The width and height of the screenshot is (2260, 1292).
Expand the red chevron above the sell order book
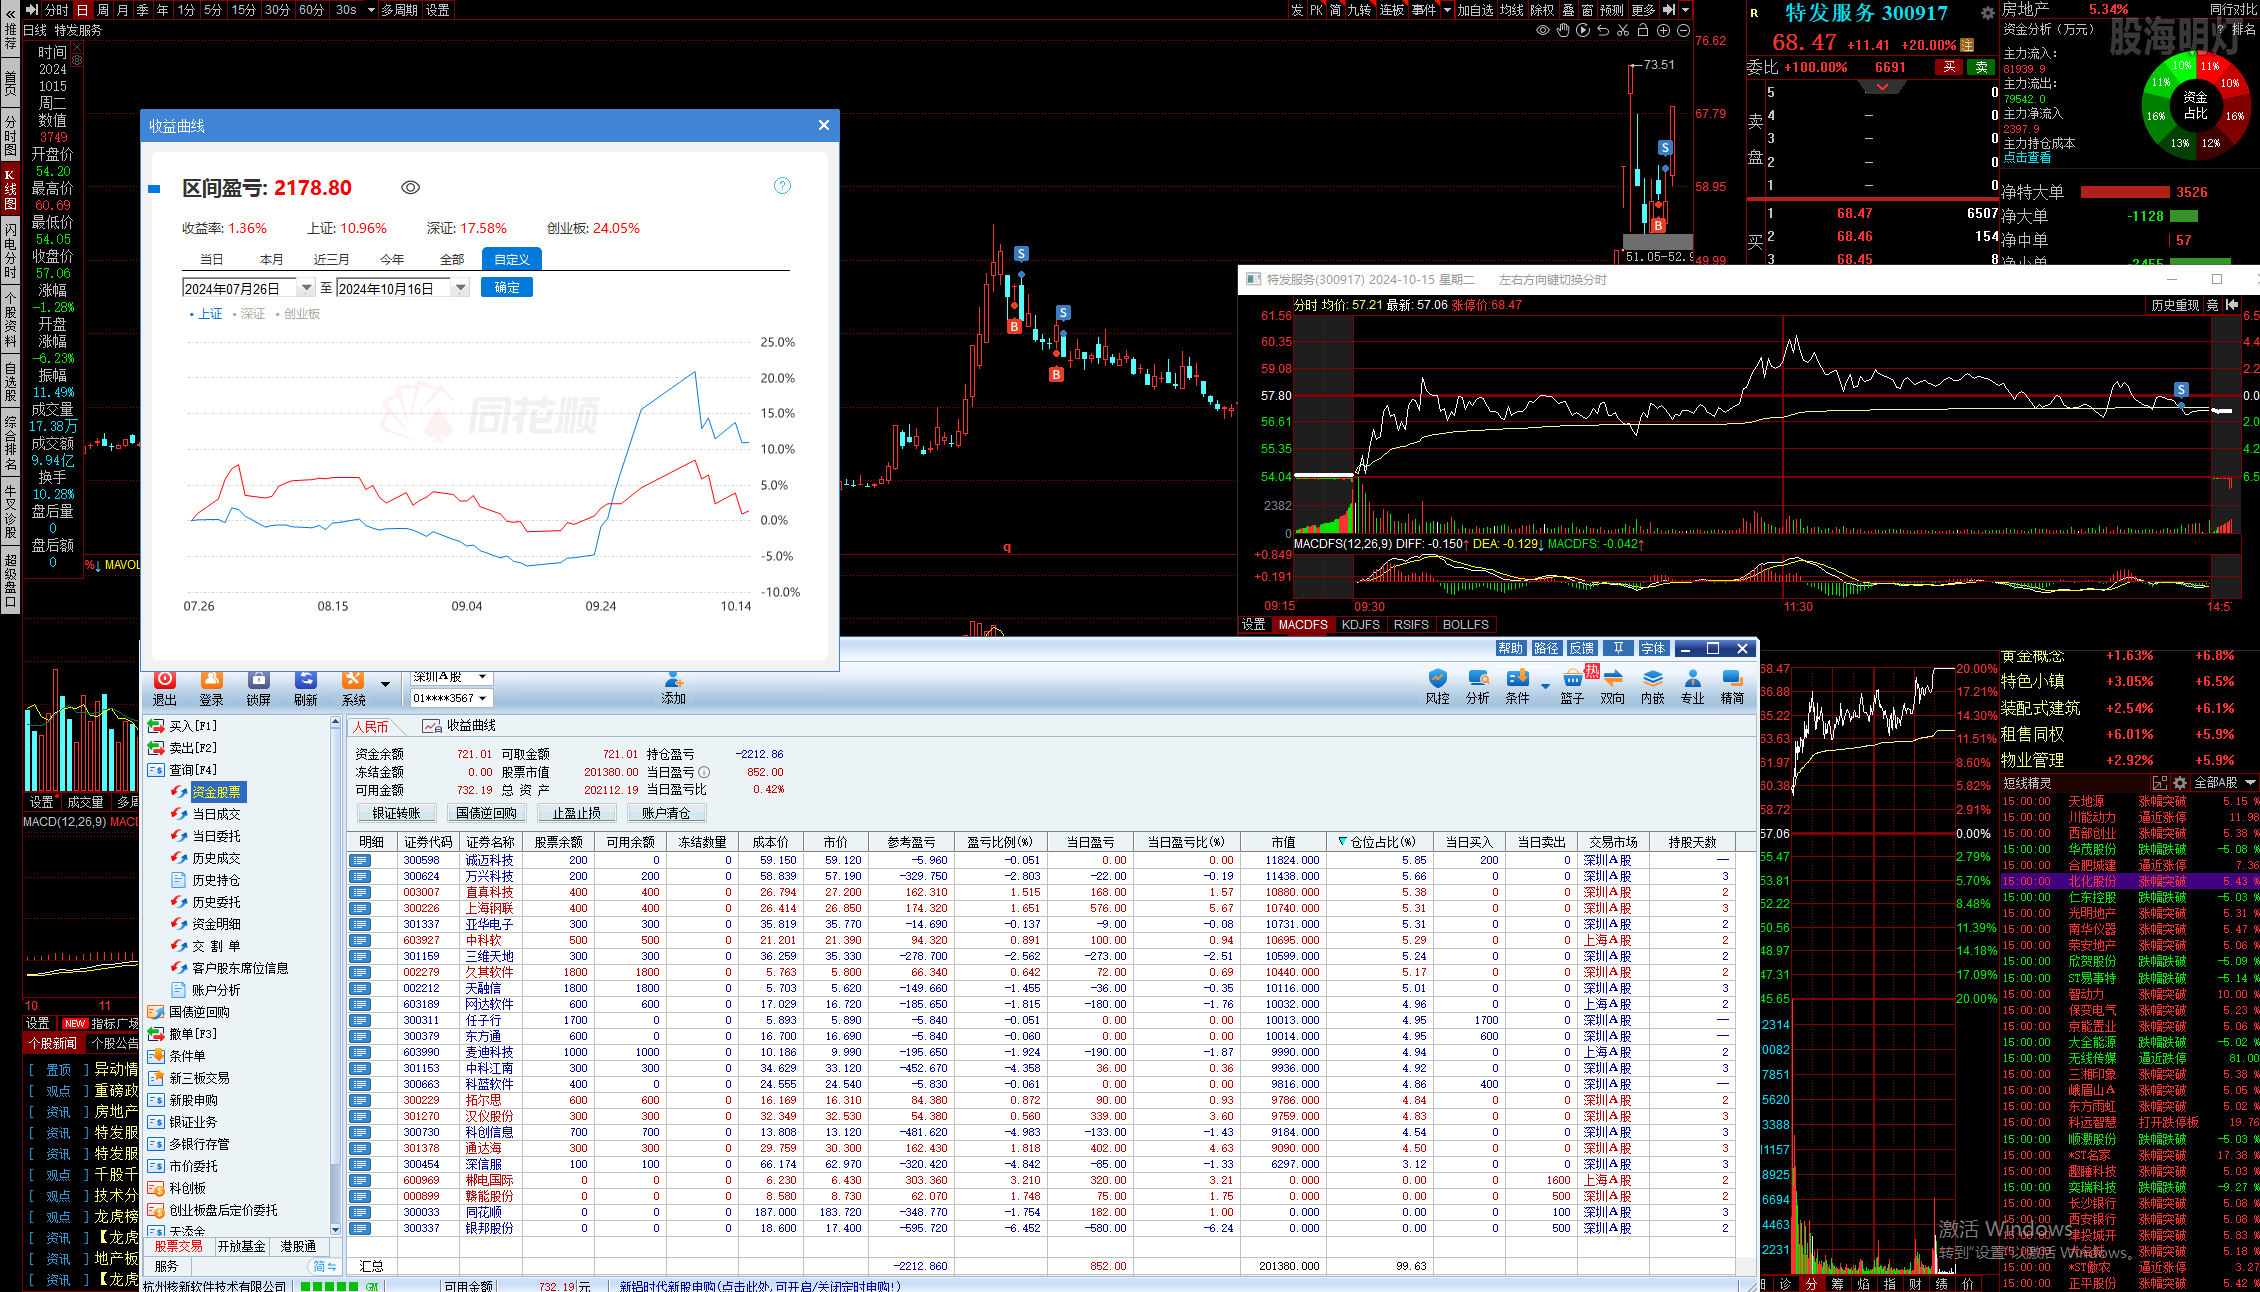point(1882,87)
